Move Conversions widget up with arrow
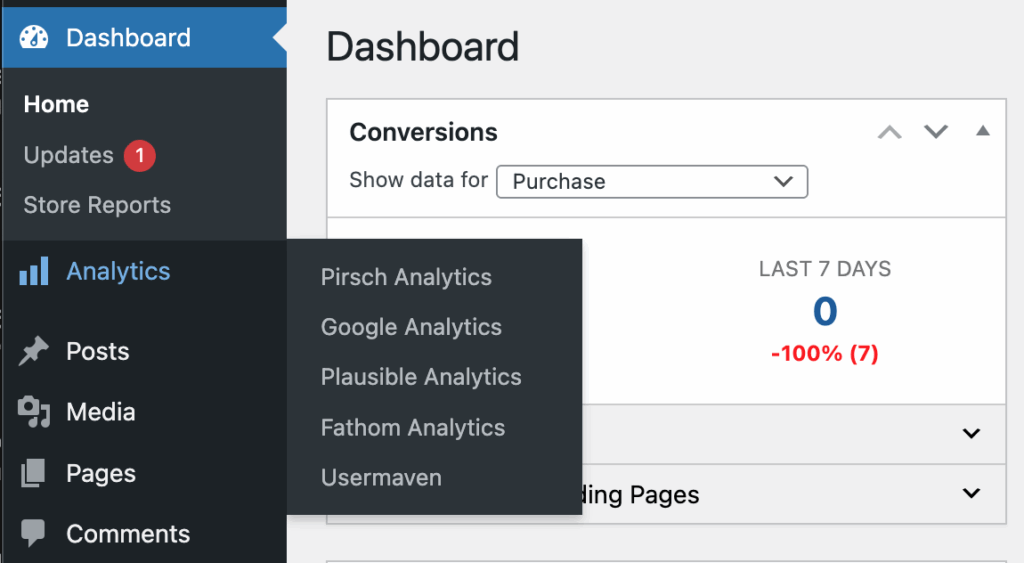Screen dimensions: 1024x563 click(889, 132)
